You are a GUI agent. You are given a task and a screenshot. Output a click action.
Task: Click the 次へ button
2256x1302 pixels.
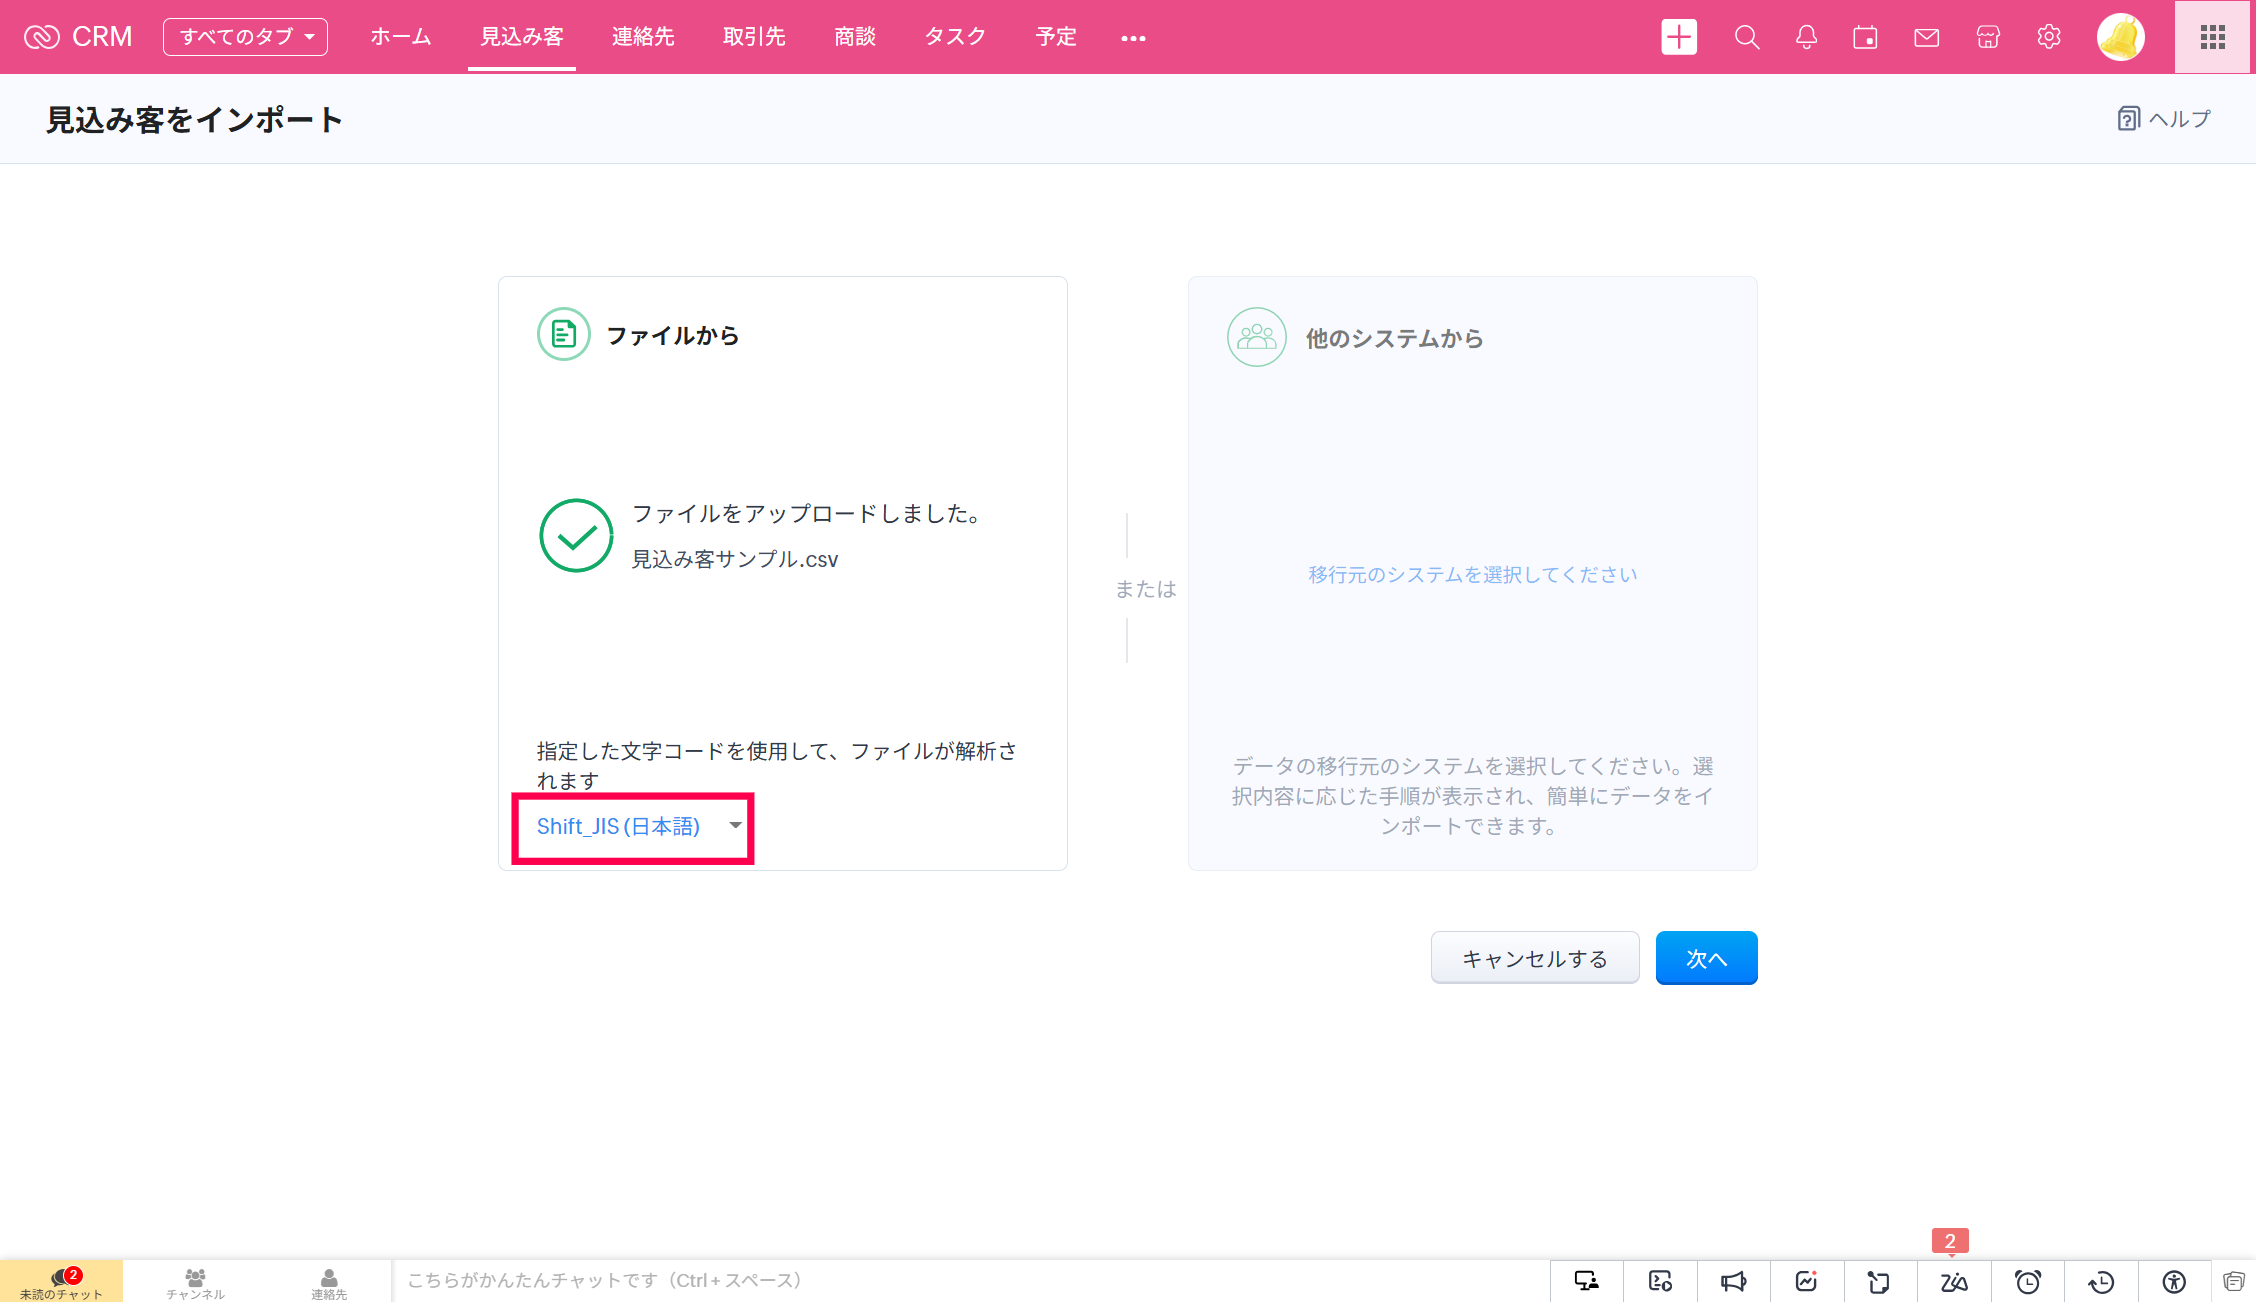(x=1706, y=958)
